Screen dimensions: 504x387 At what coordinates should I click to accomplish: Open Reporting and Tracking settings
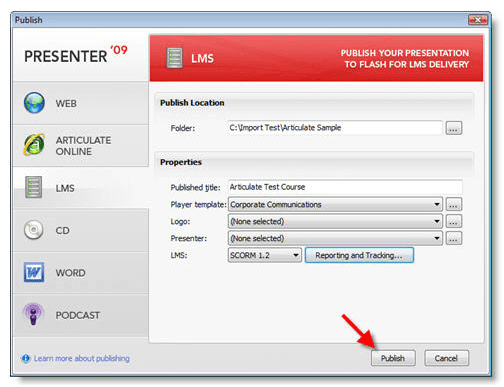[359, 255]
